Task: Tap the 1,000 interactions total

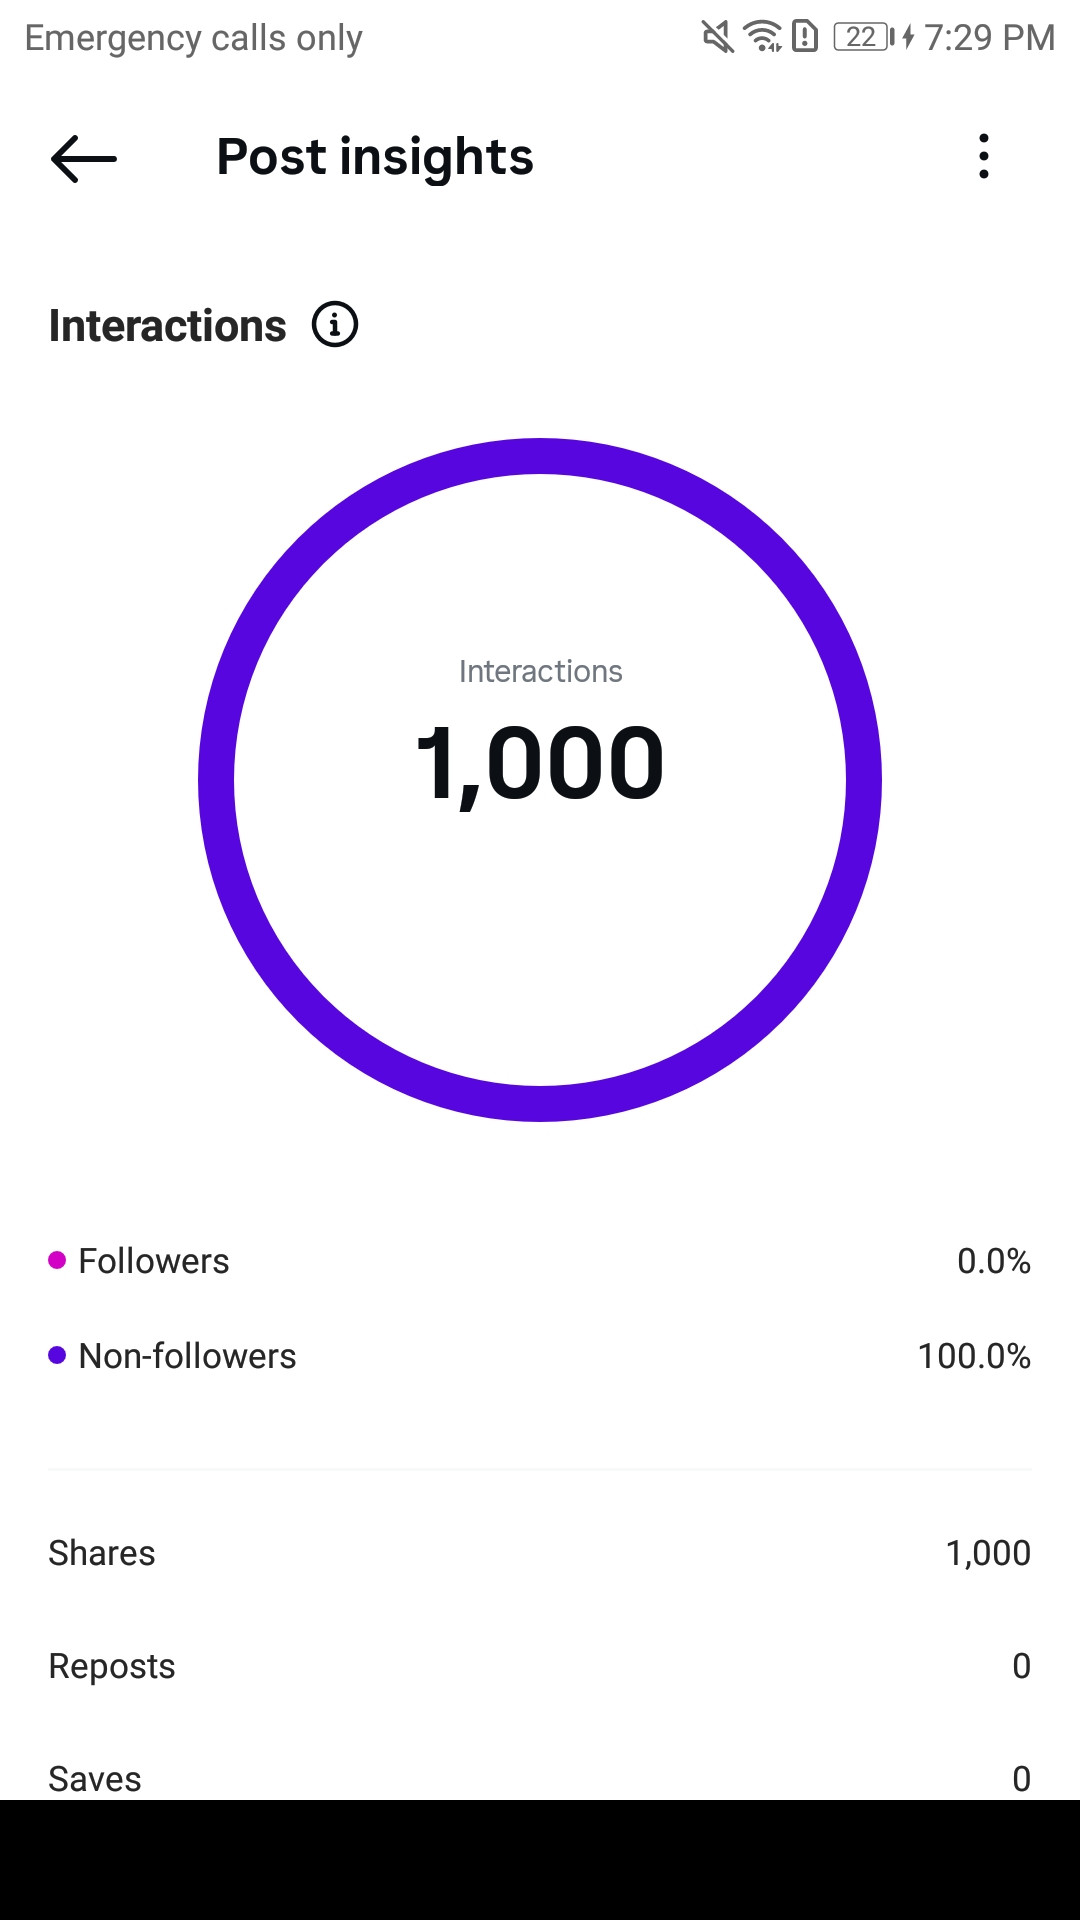Action: [540, 765]
